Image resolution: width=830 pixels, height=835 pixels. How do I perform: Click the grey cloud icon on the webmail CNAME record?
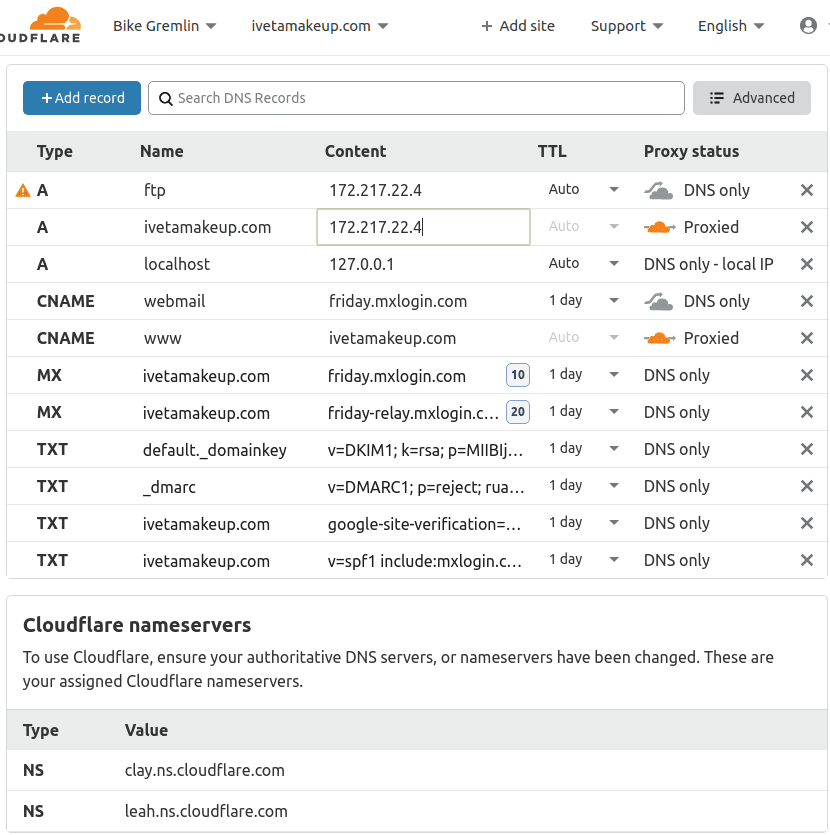(659, 300)
